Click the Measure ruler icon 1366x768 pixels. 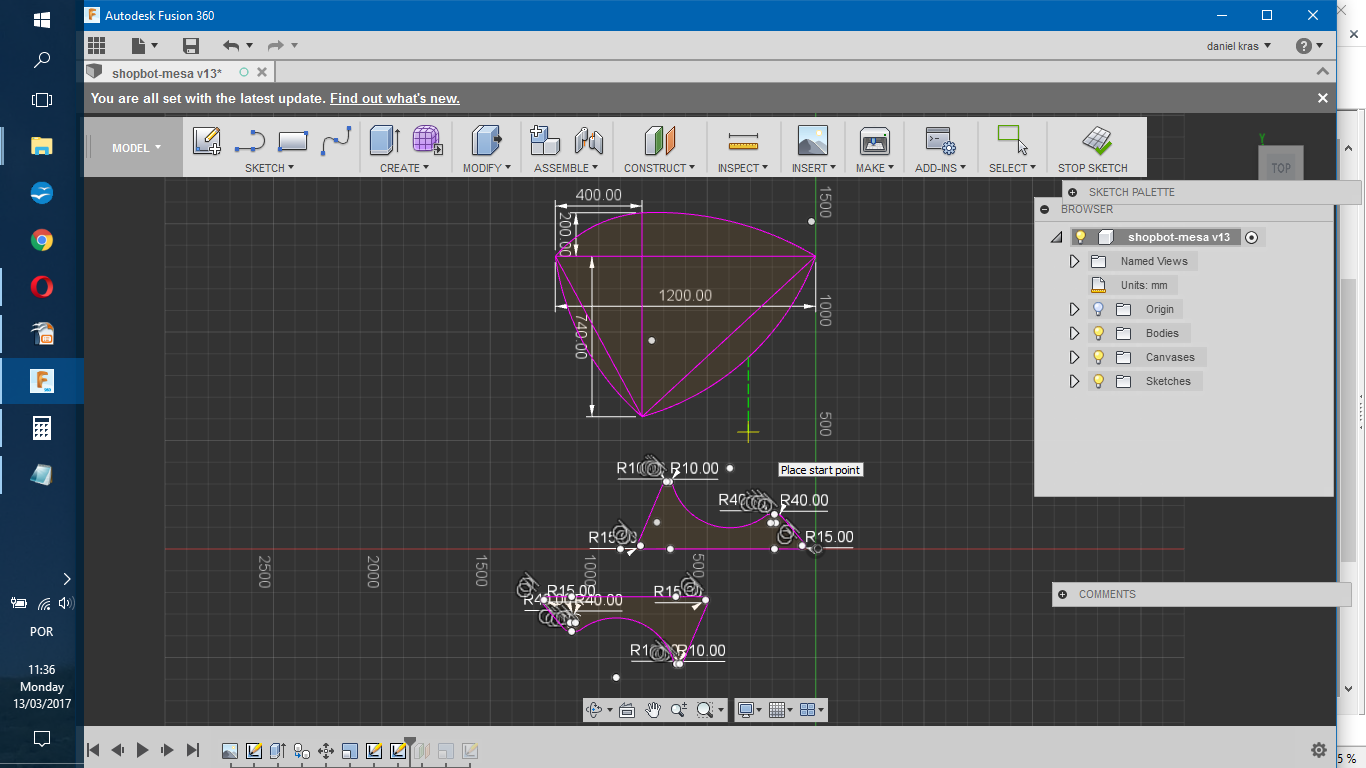point(743,141)
